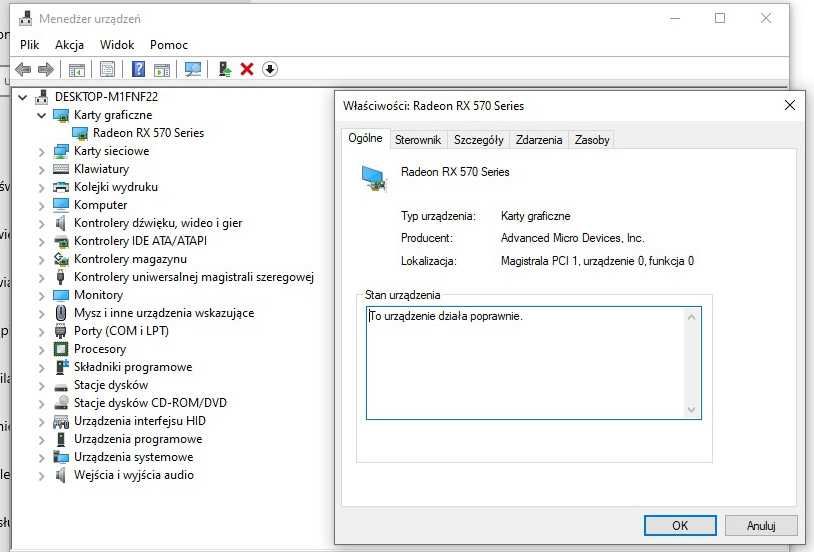
Task: Click the show/hide console tree toolbar icon
Action: pyautogui.click(x=77, y=69)
